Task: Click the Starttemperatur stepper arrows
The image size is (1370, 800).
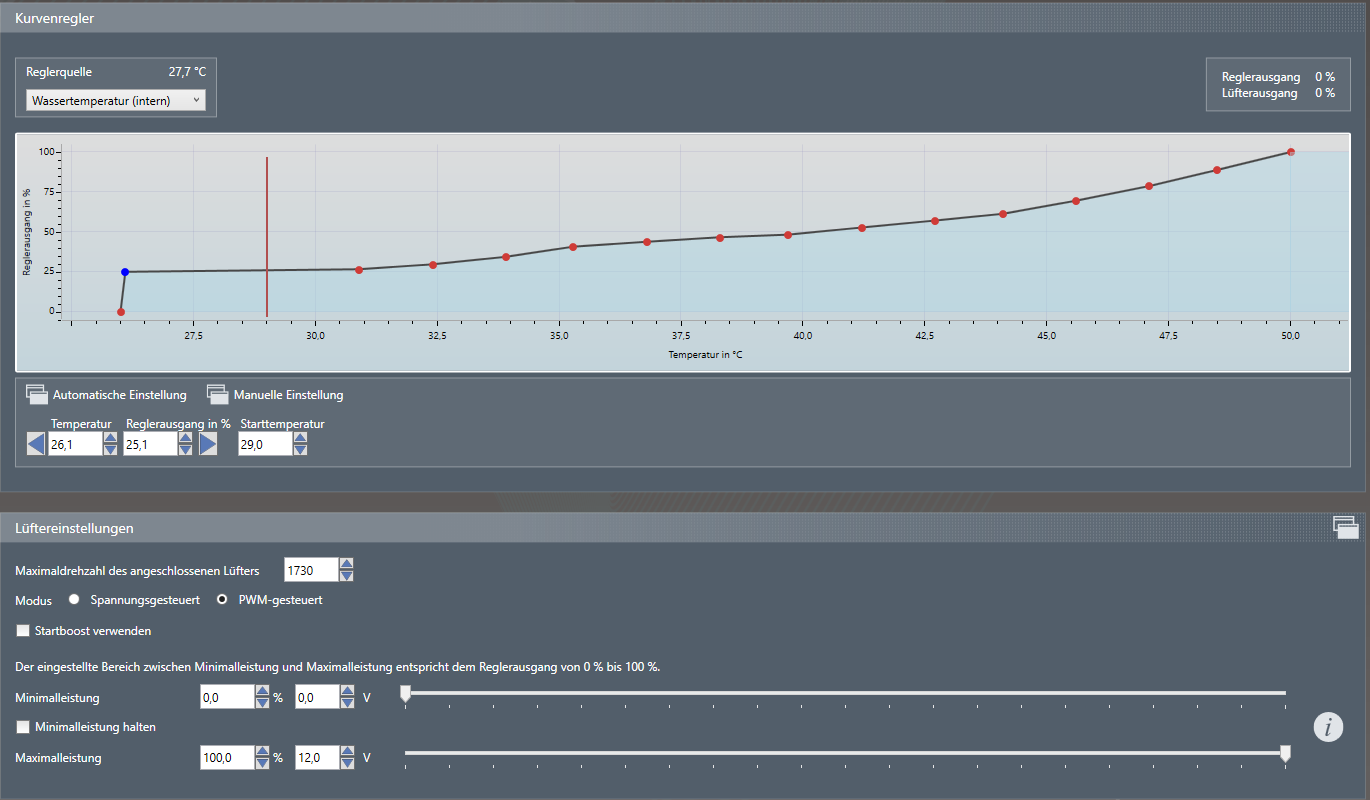Action: click(300, 443)
